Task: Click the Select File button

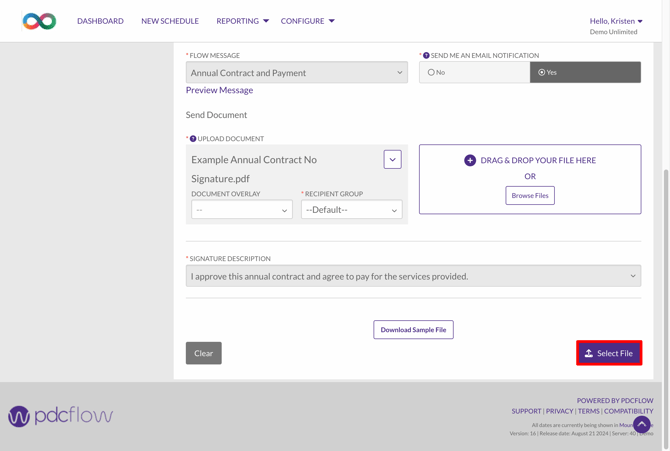Action: coord(609,353)
